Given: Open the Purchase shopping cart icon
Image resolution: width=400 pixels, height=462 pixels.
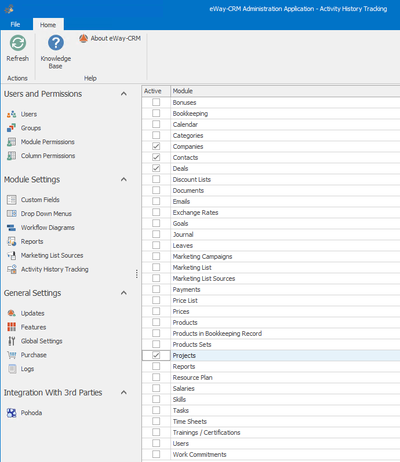Looking at the screenshot, I should [11, 355].
